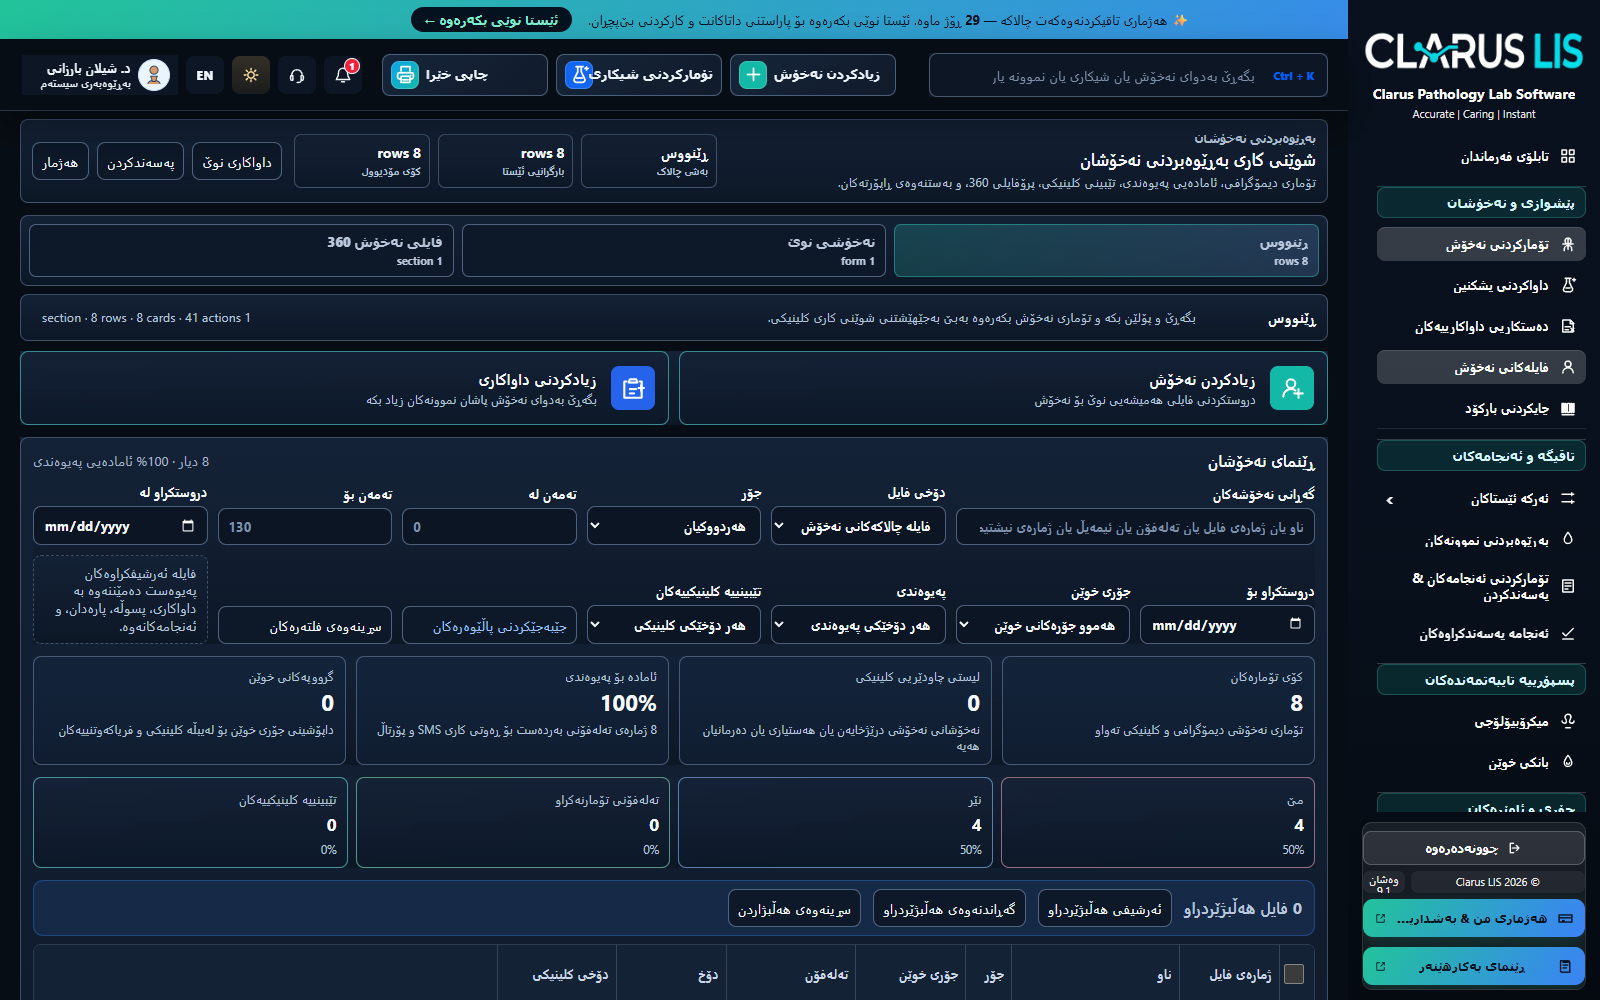Click the green add-patient icon card

(x=1292, y=388)
